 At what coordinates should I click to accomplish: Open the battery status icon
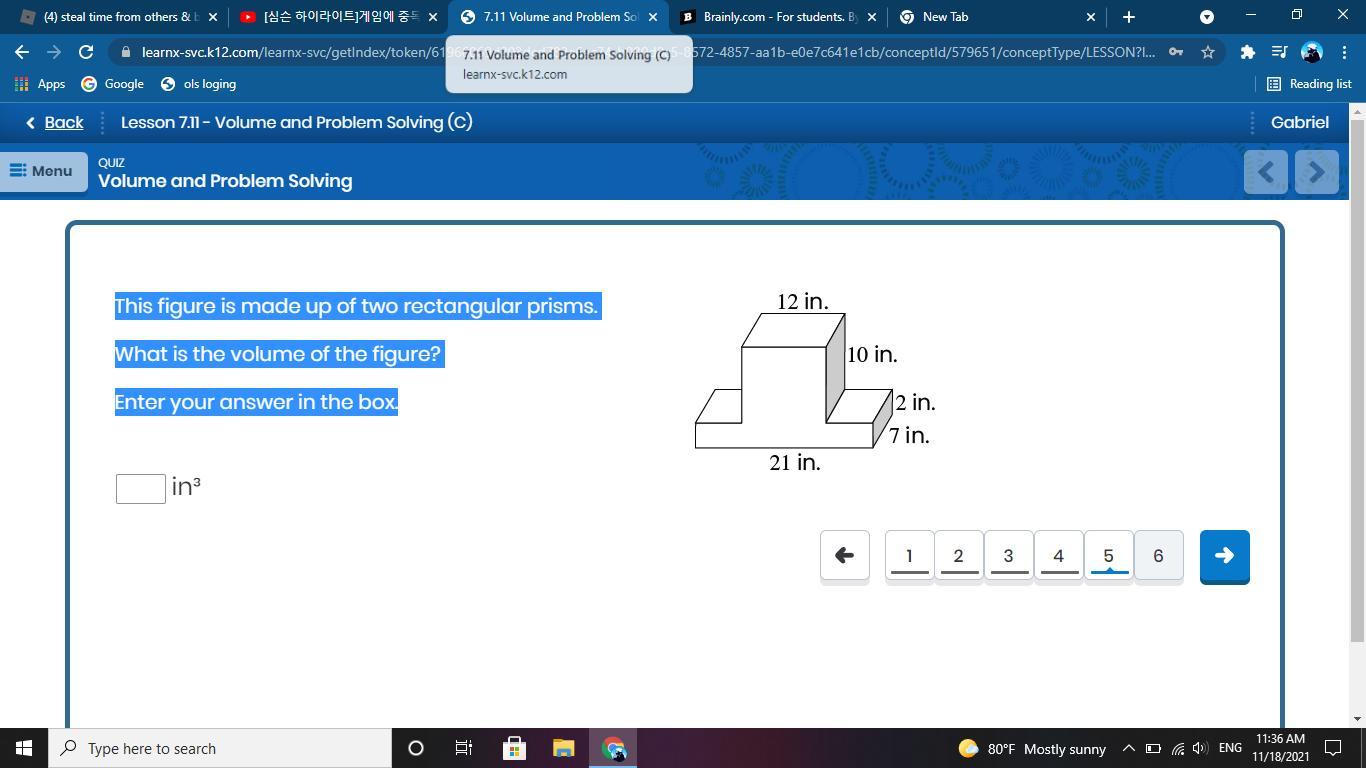pos(1153,748)
